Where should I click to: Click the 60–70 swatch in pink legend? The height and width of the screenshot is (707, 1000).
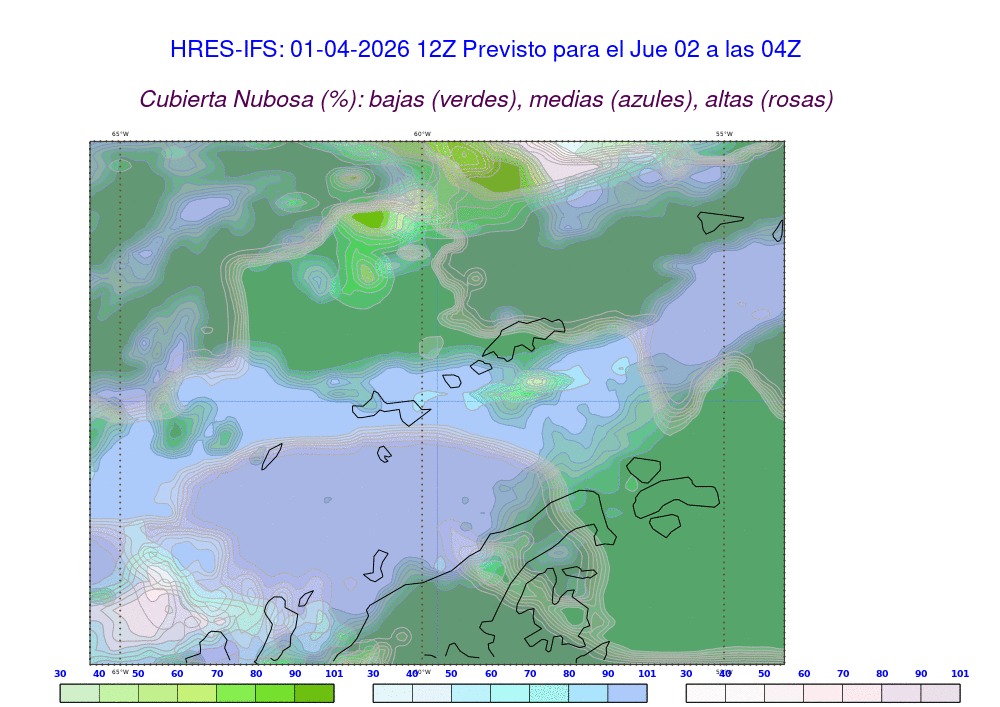pos(823,693)
